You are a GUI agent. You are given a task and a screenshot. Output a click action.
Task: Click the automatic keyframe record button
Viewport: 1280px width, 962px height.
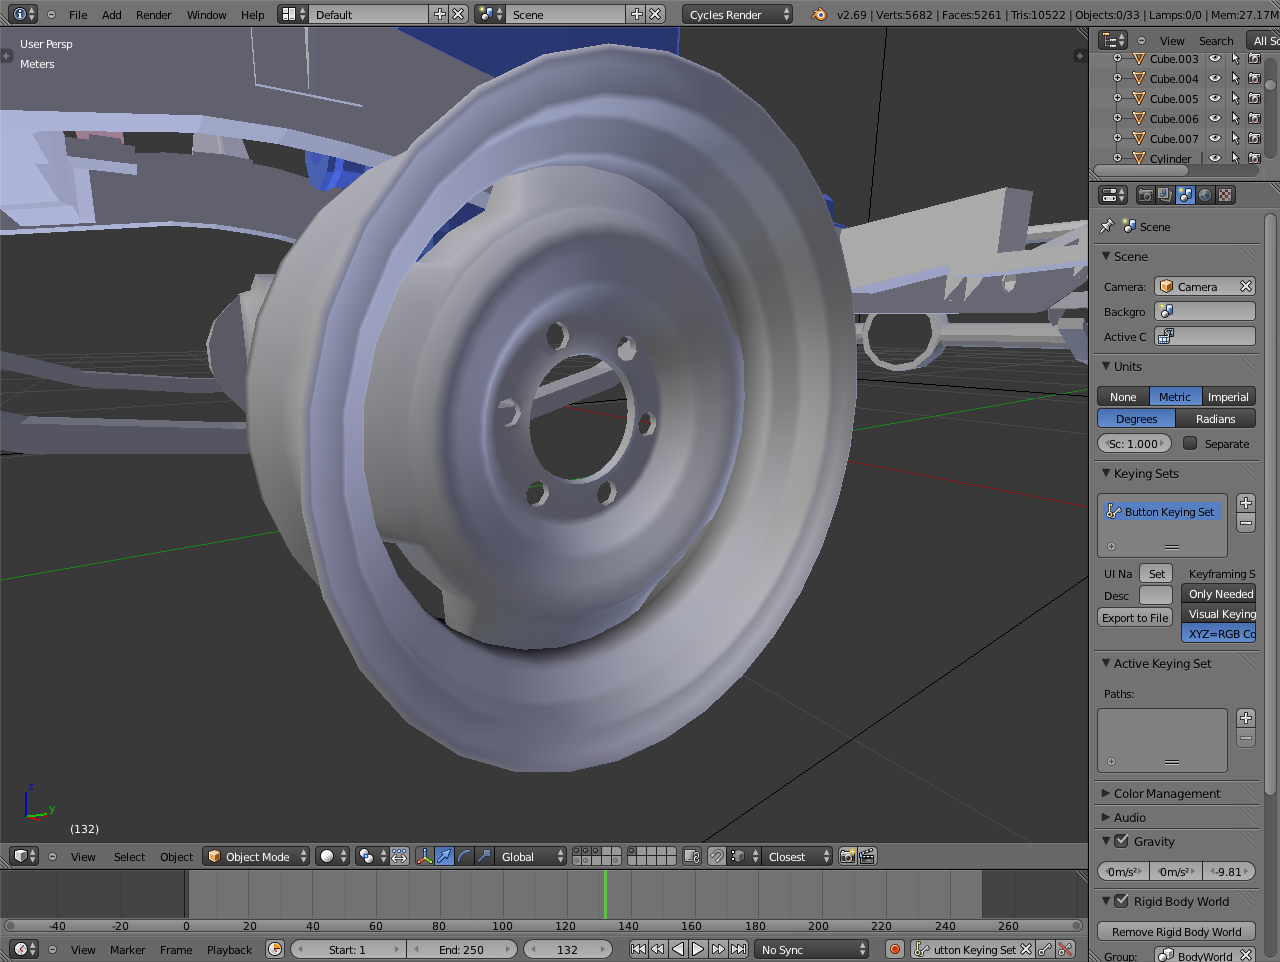click(895, 949)
